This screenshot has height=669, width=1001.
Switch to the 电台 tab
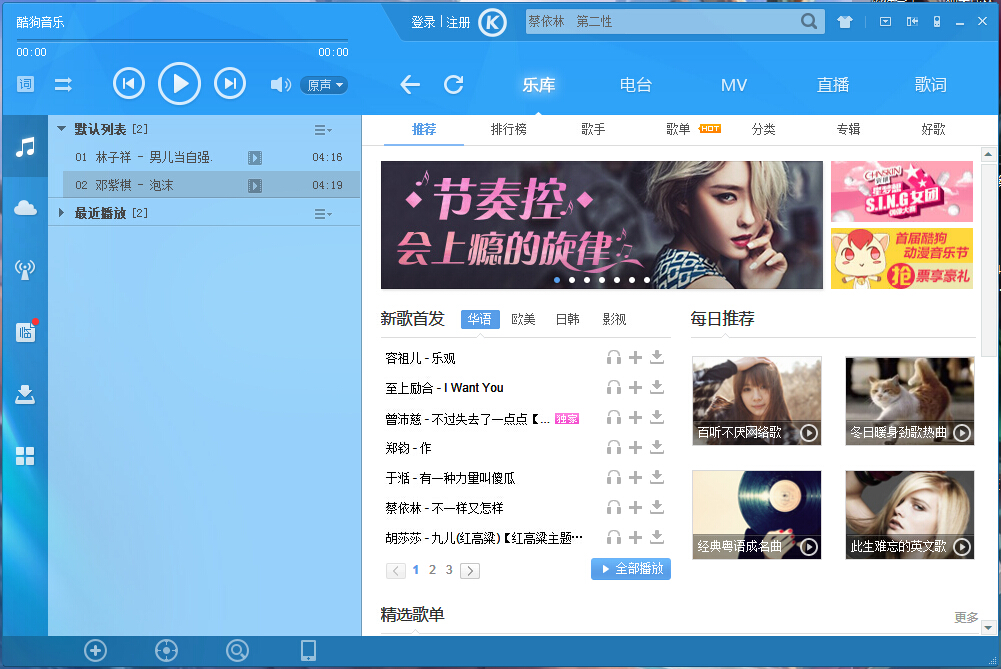pos(636,85)
